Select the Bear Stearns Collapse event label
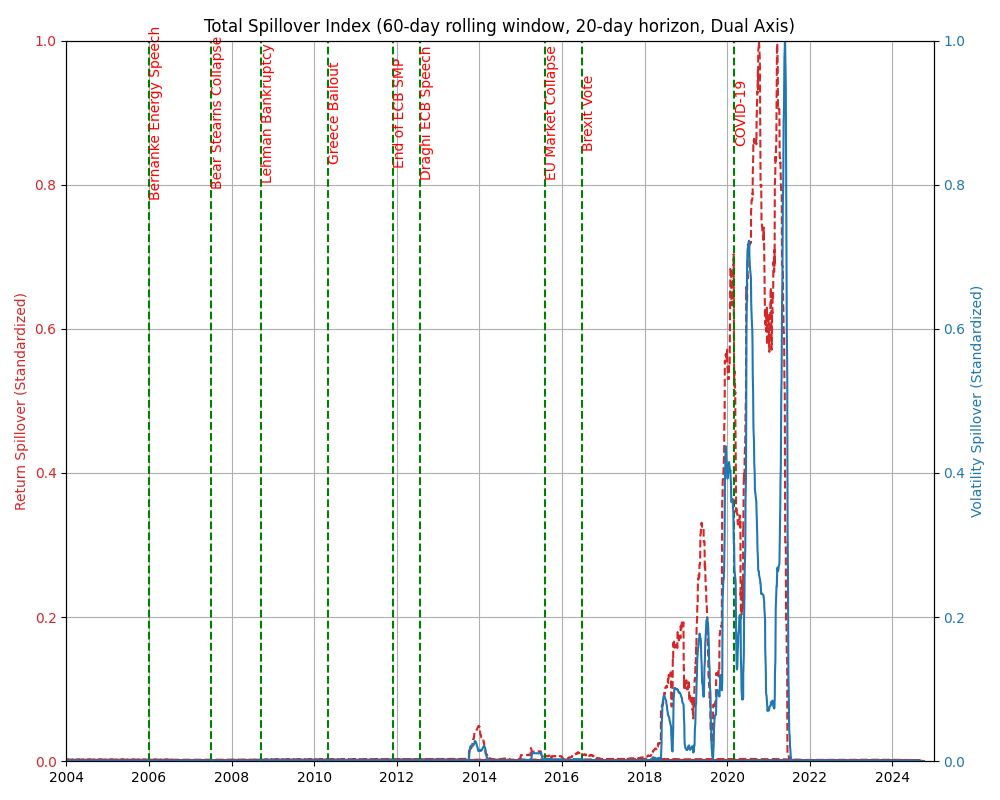The image size is (1000, 800). tap(218, 113)
